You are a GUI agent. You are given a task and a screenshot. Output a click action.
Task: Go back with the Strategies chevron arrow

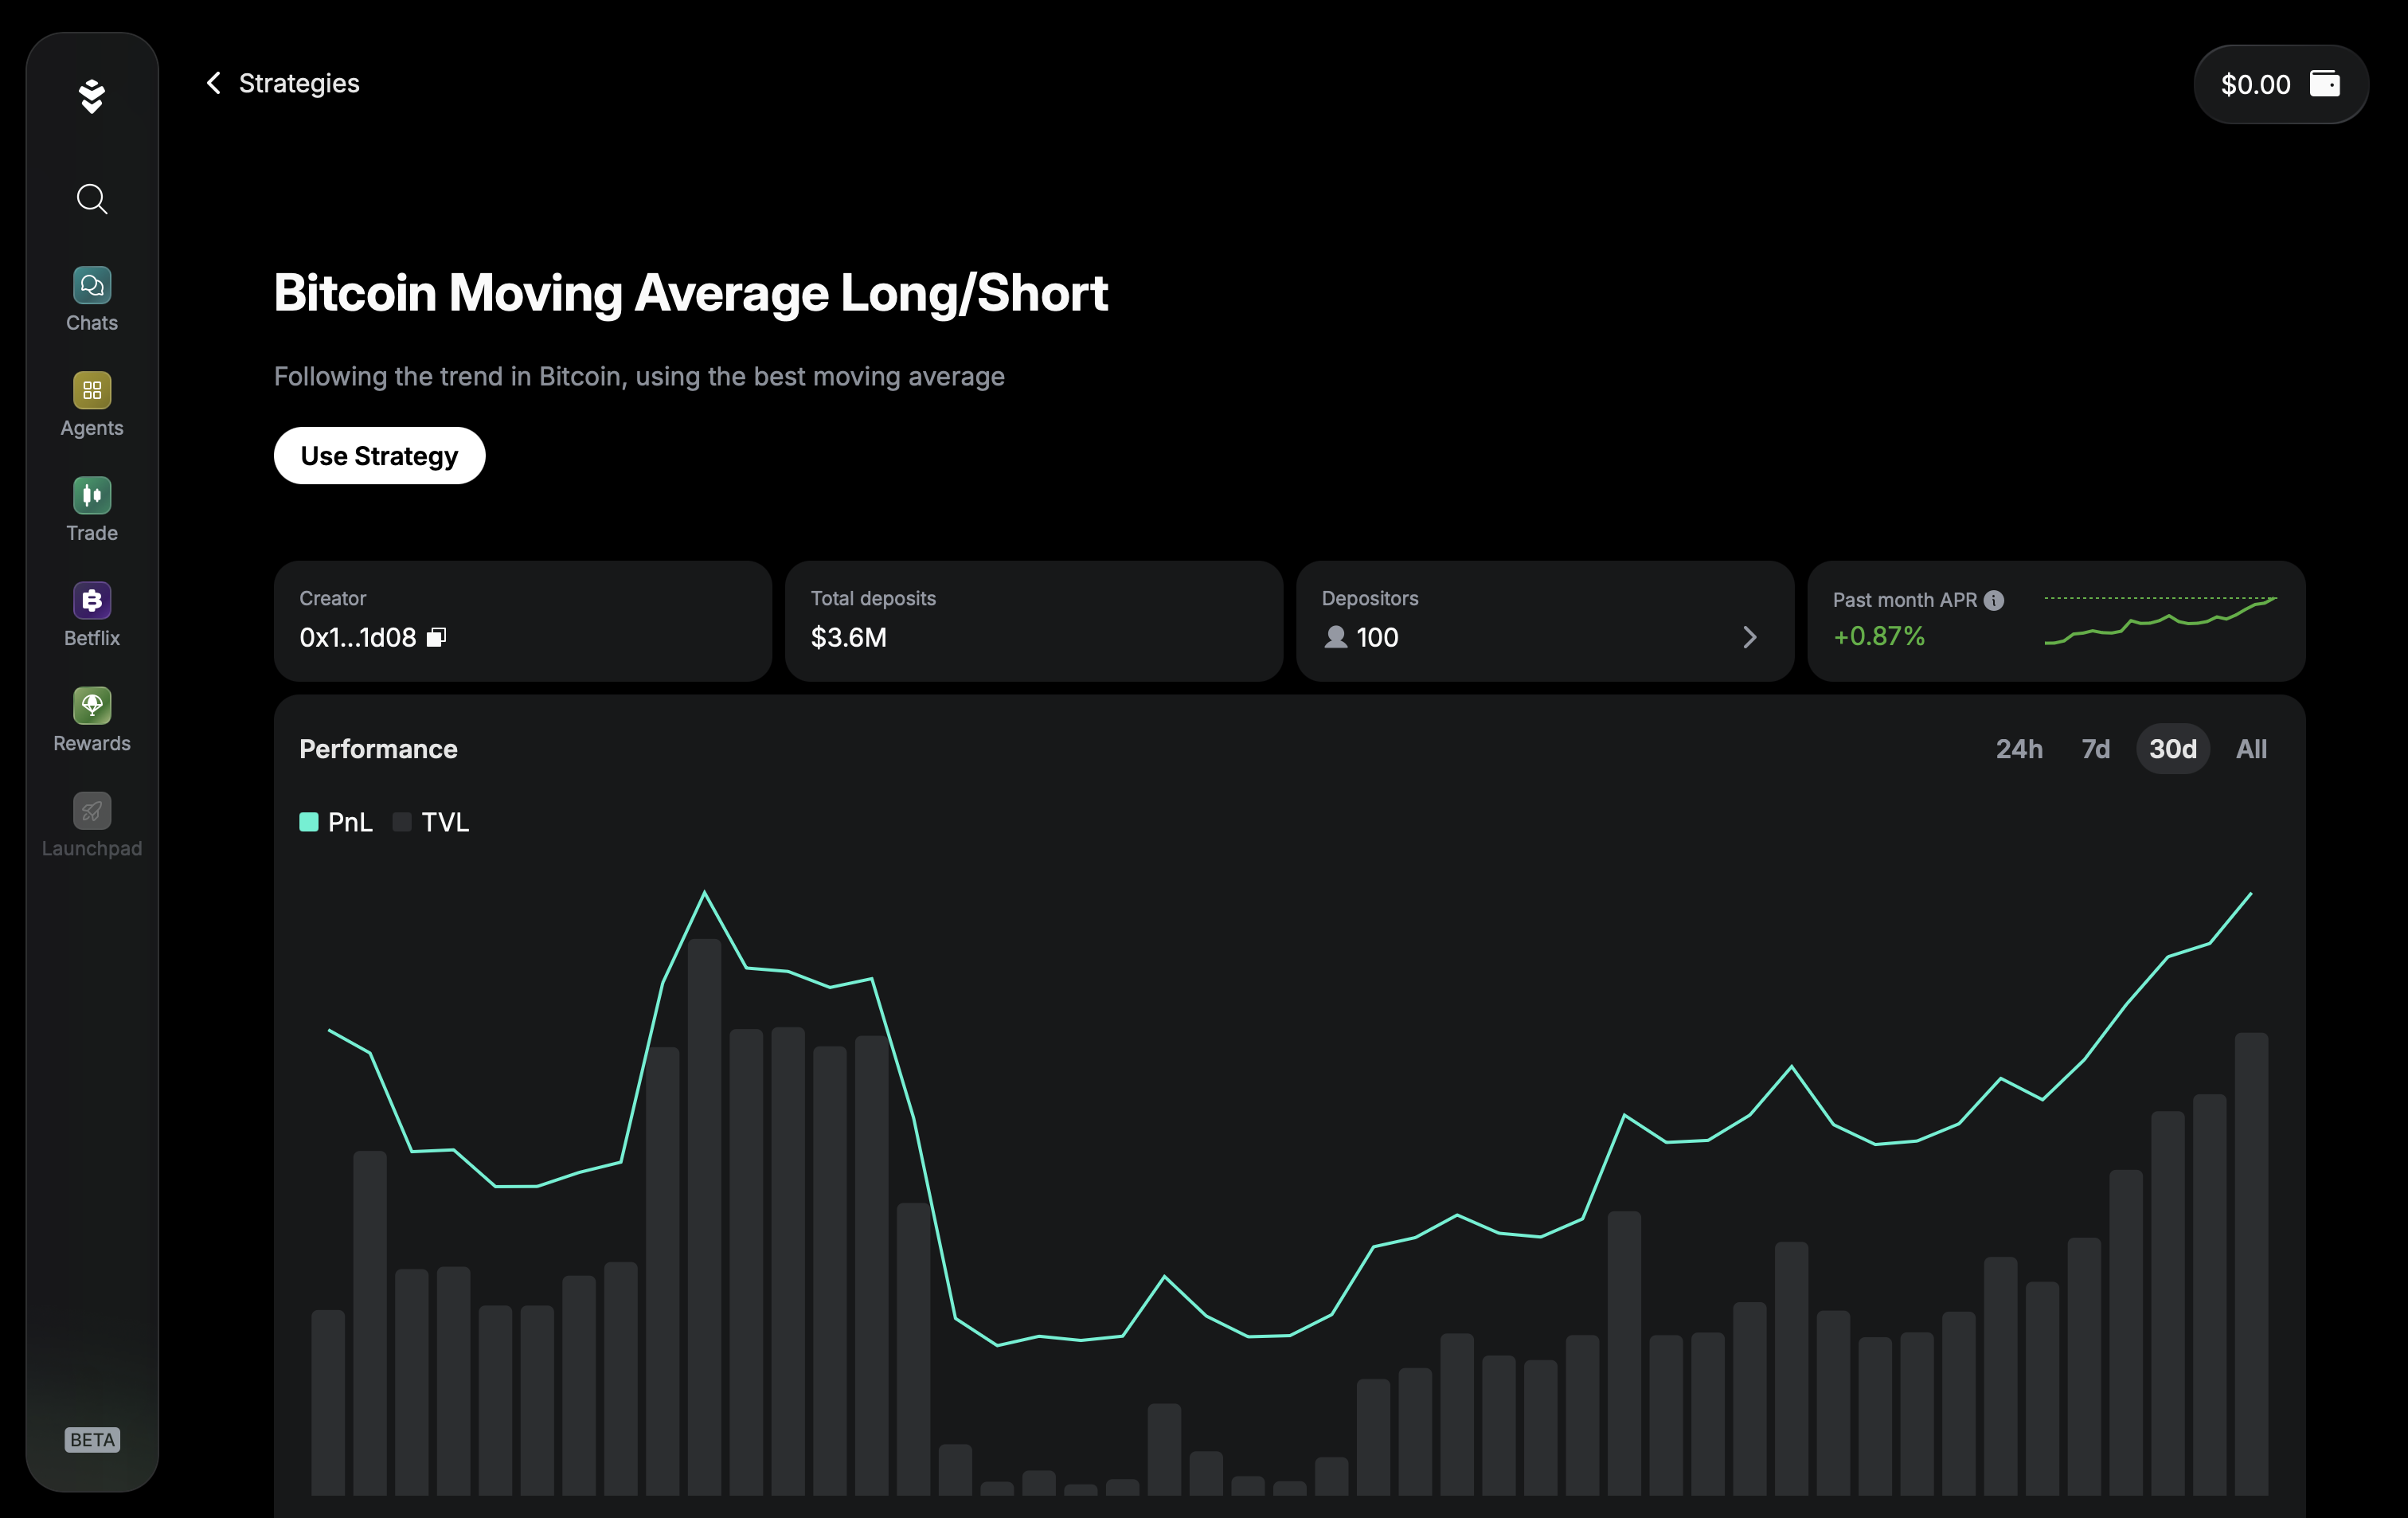(214, 83)
